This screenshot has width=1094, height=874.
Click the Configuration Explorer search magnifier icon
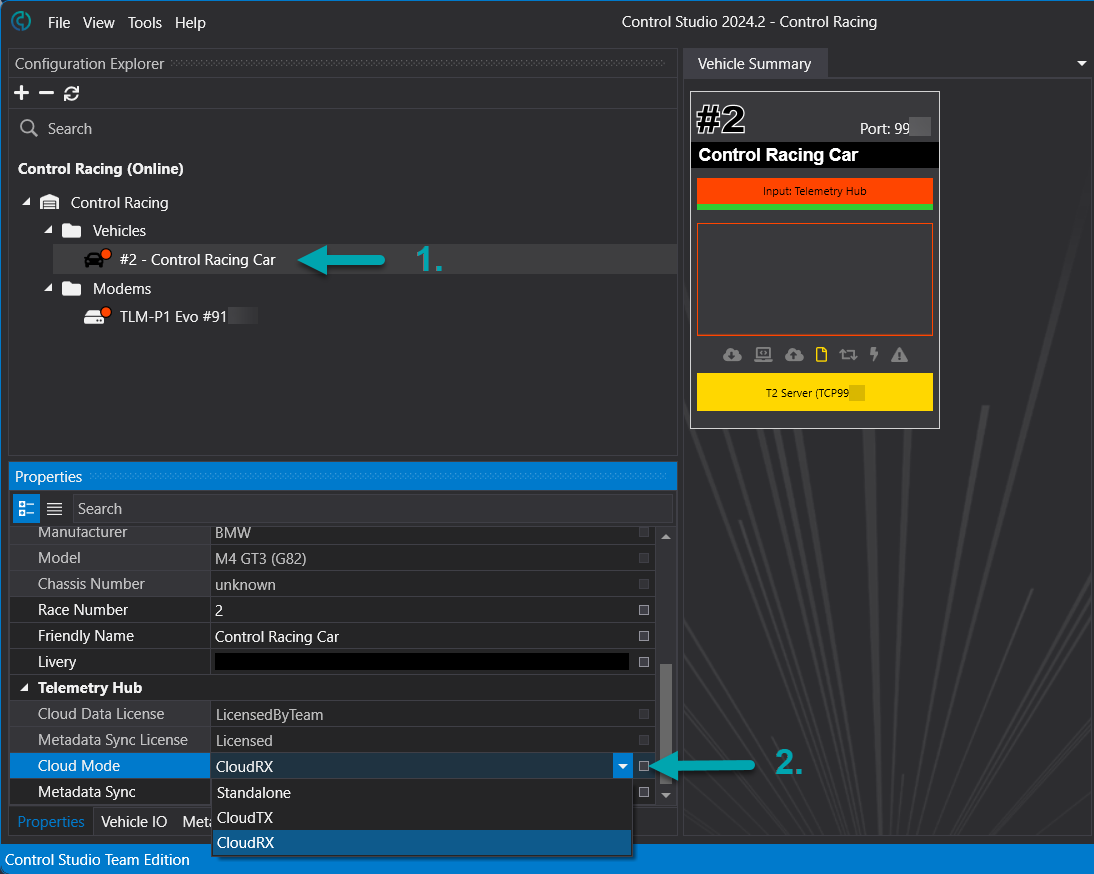[x=29, y=128]
